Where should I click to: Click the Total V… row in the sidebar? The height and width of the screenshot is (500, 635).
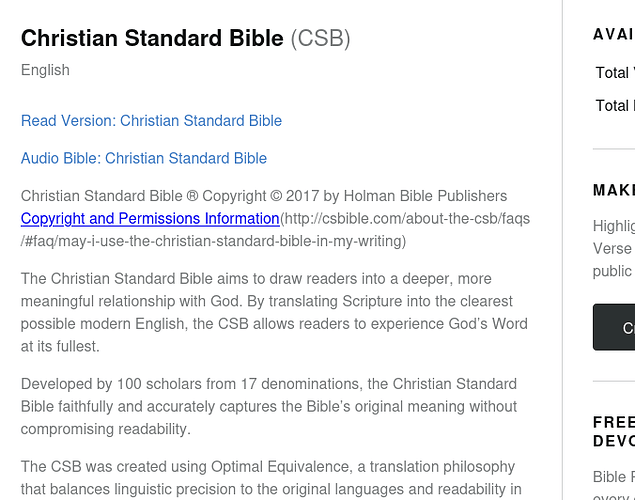(x=614, y=73)
